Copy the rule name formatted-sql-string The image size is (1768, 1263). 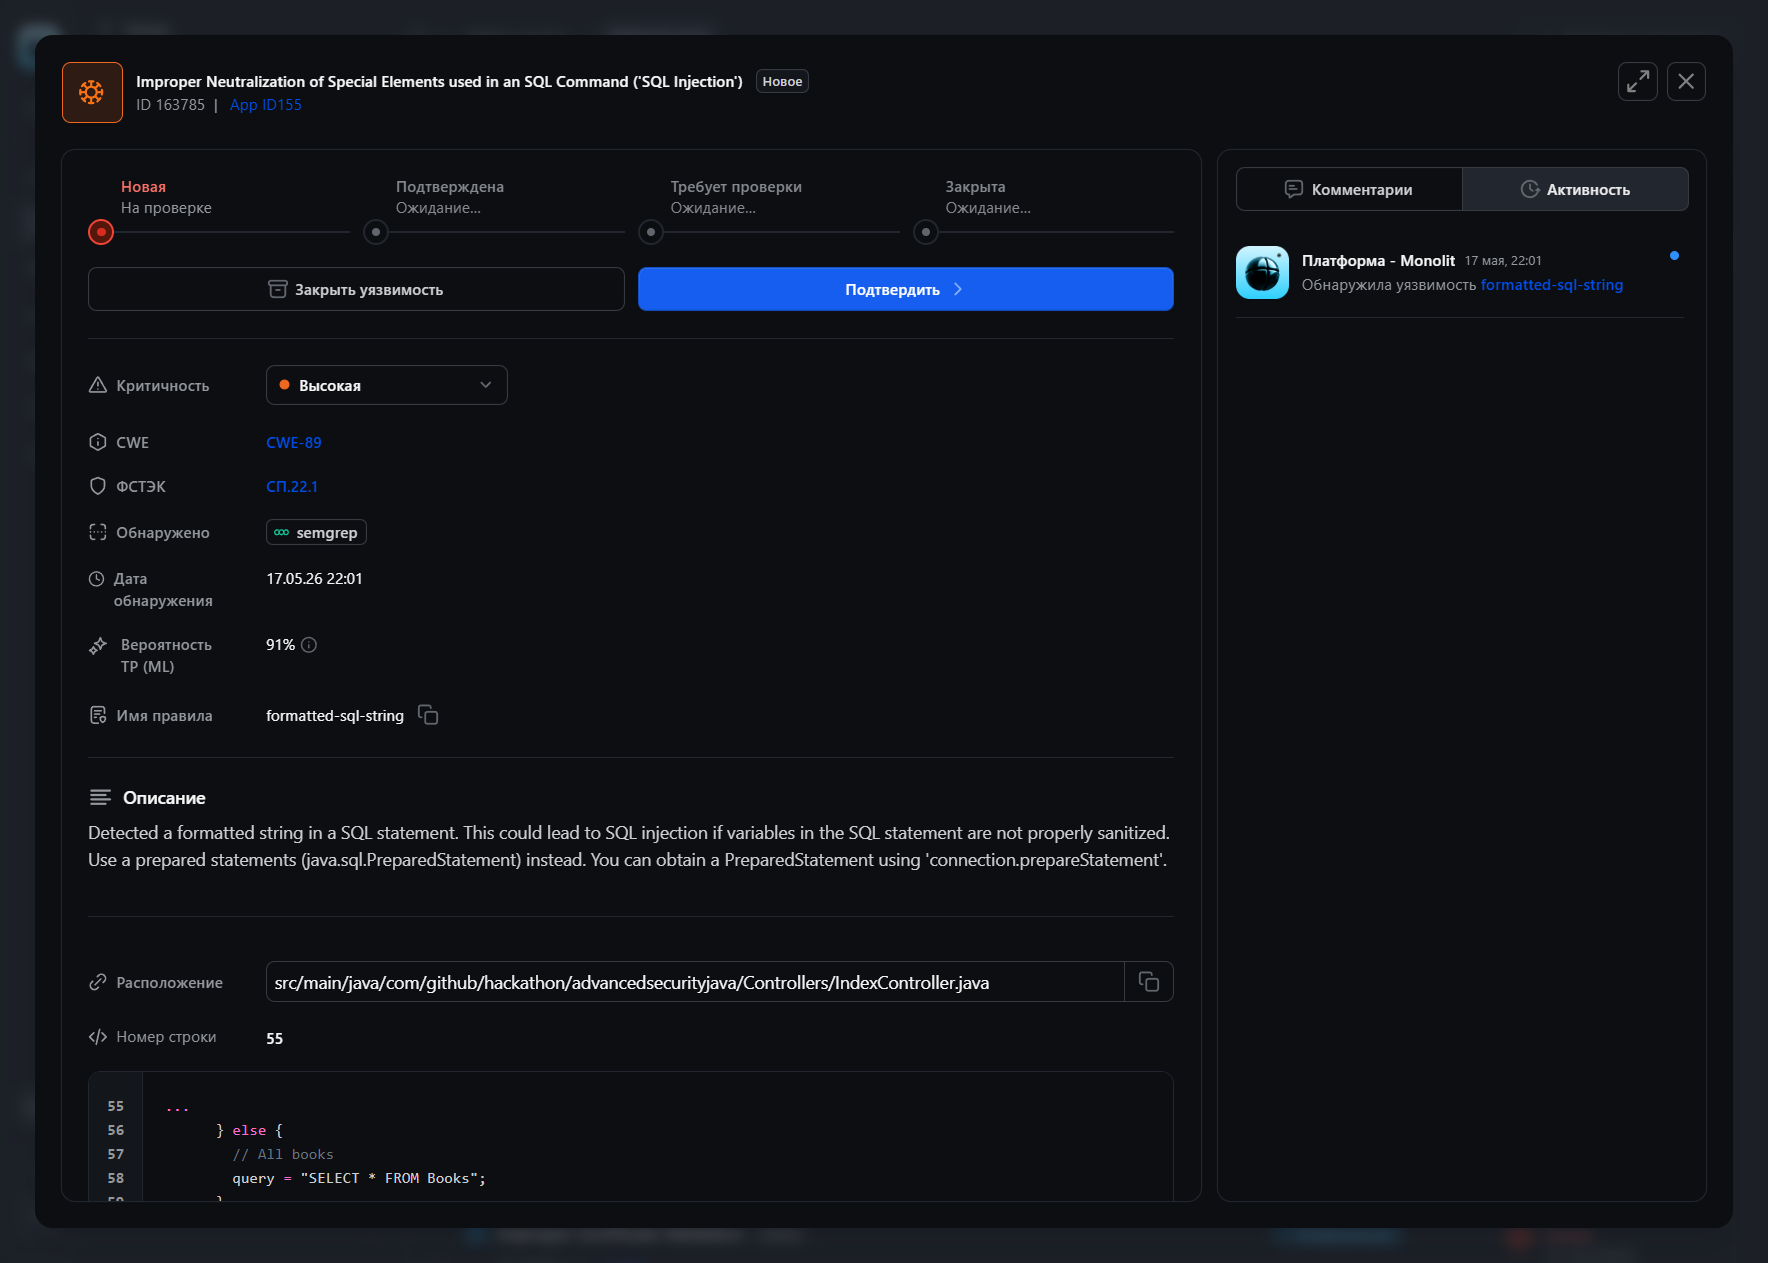tap(428, 715)
